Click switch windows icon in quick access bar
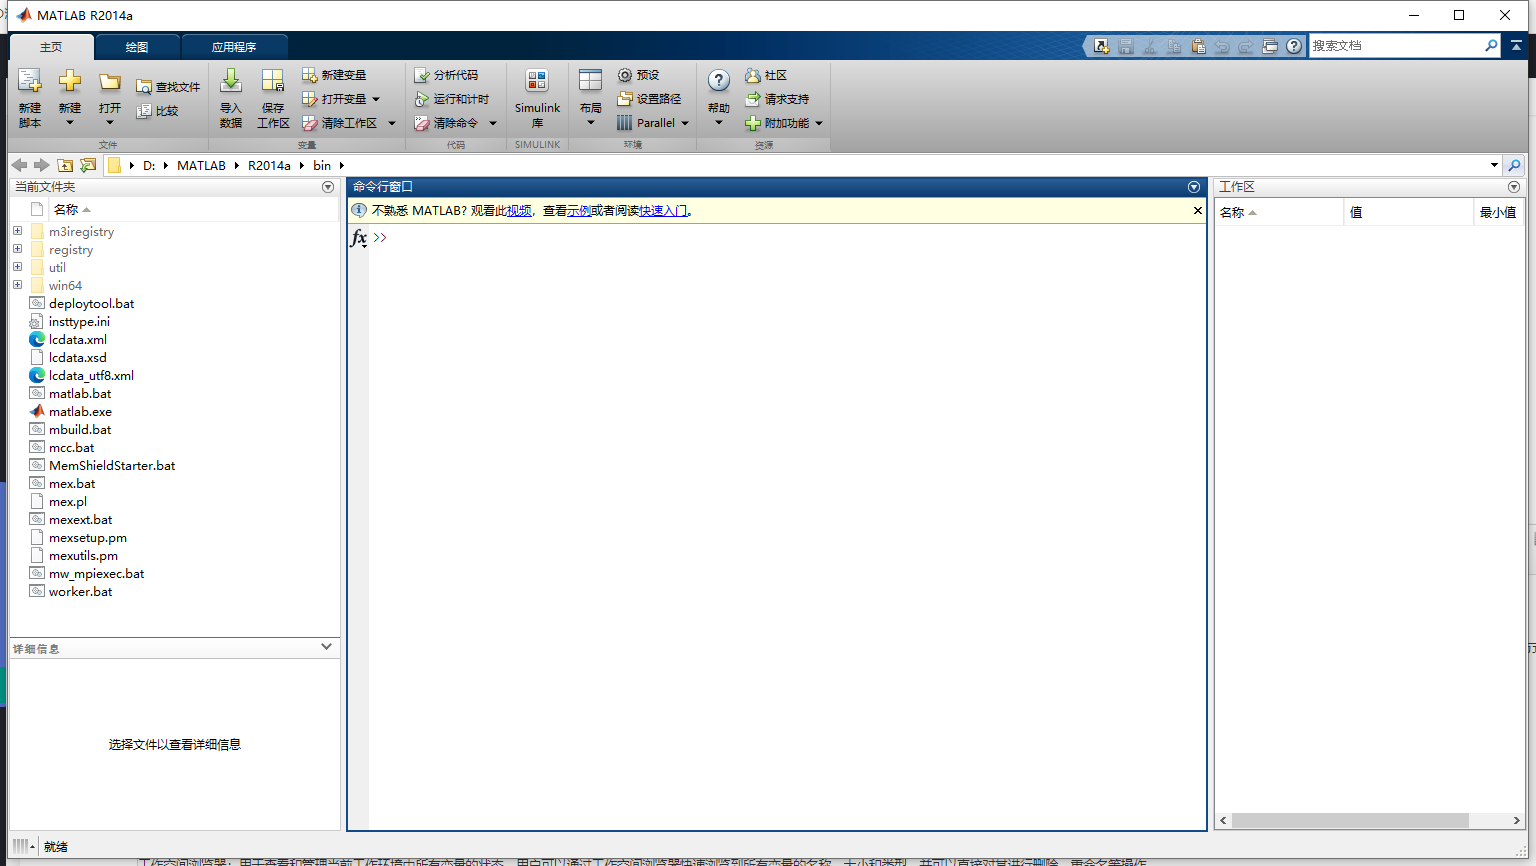The height and width of the screenshot is (866, 1536). [x=1270, y=46]
